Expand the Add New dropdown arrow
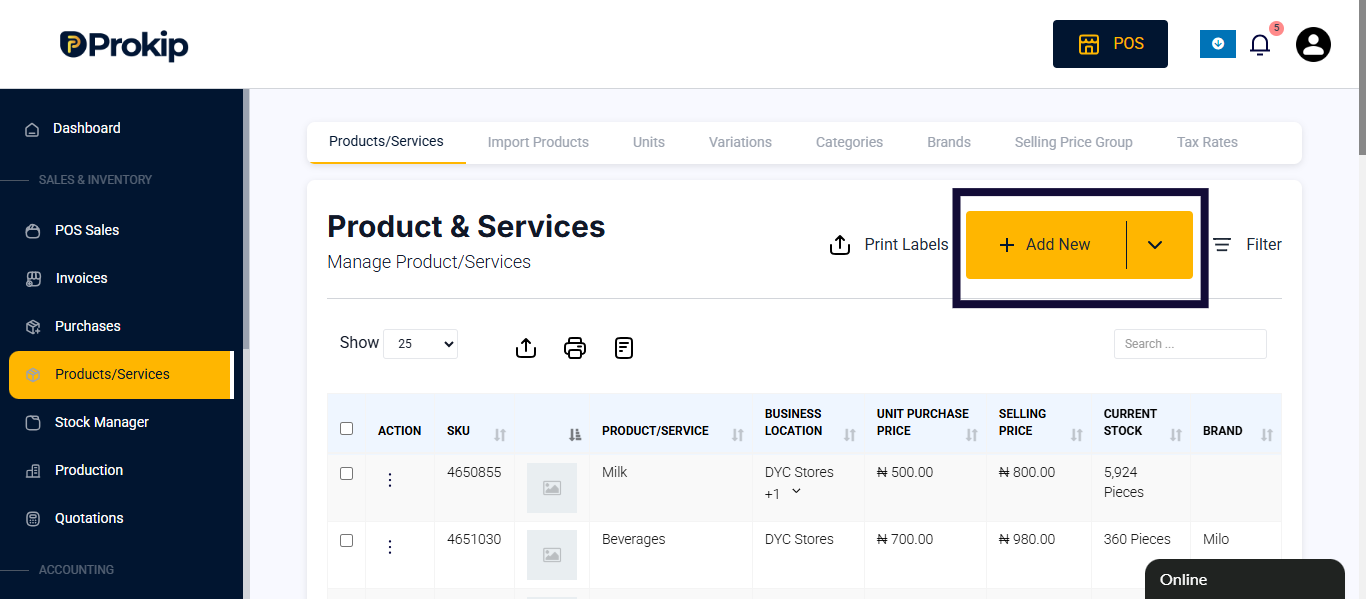This screenshot has height=599, width=1366. pos(1155,245)
